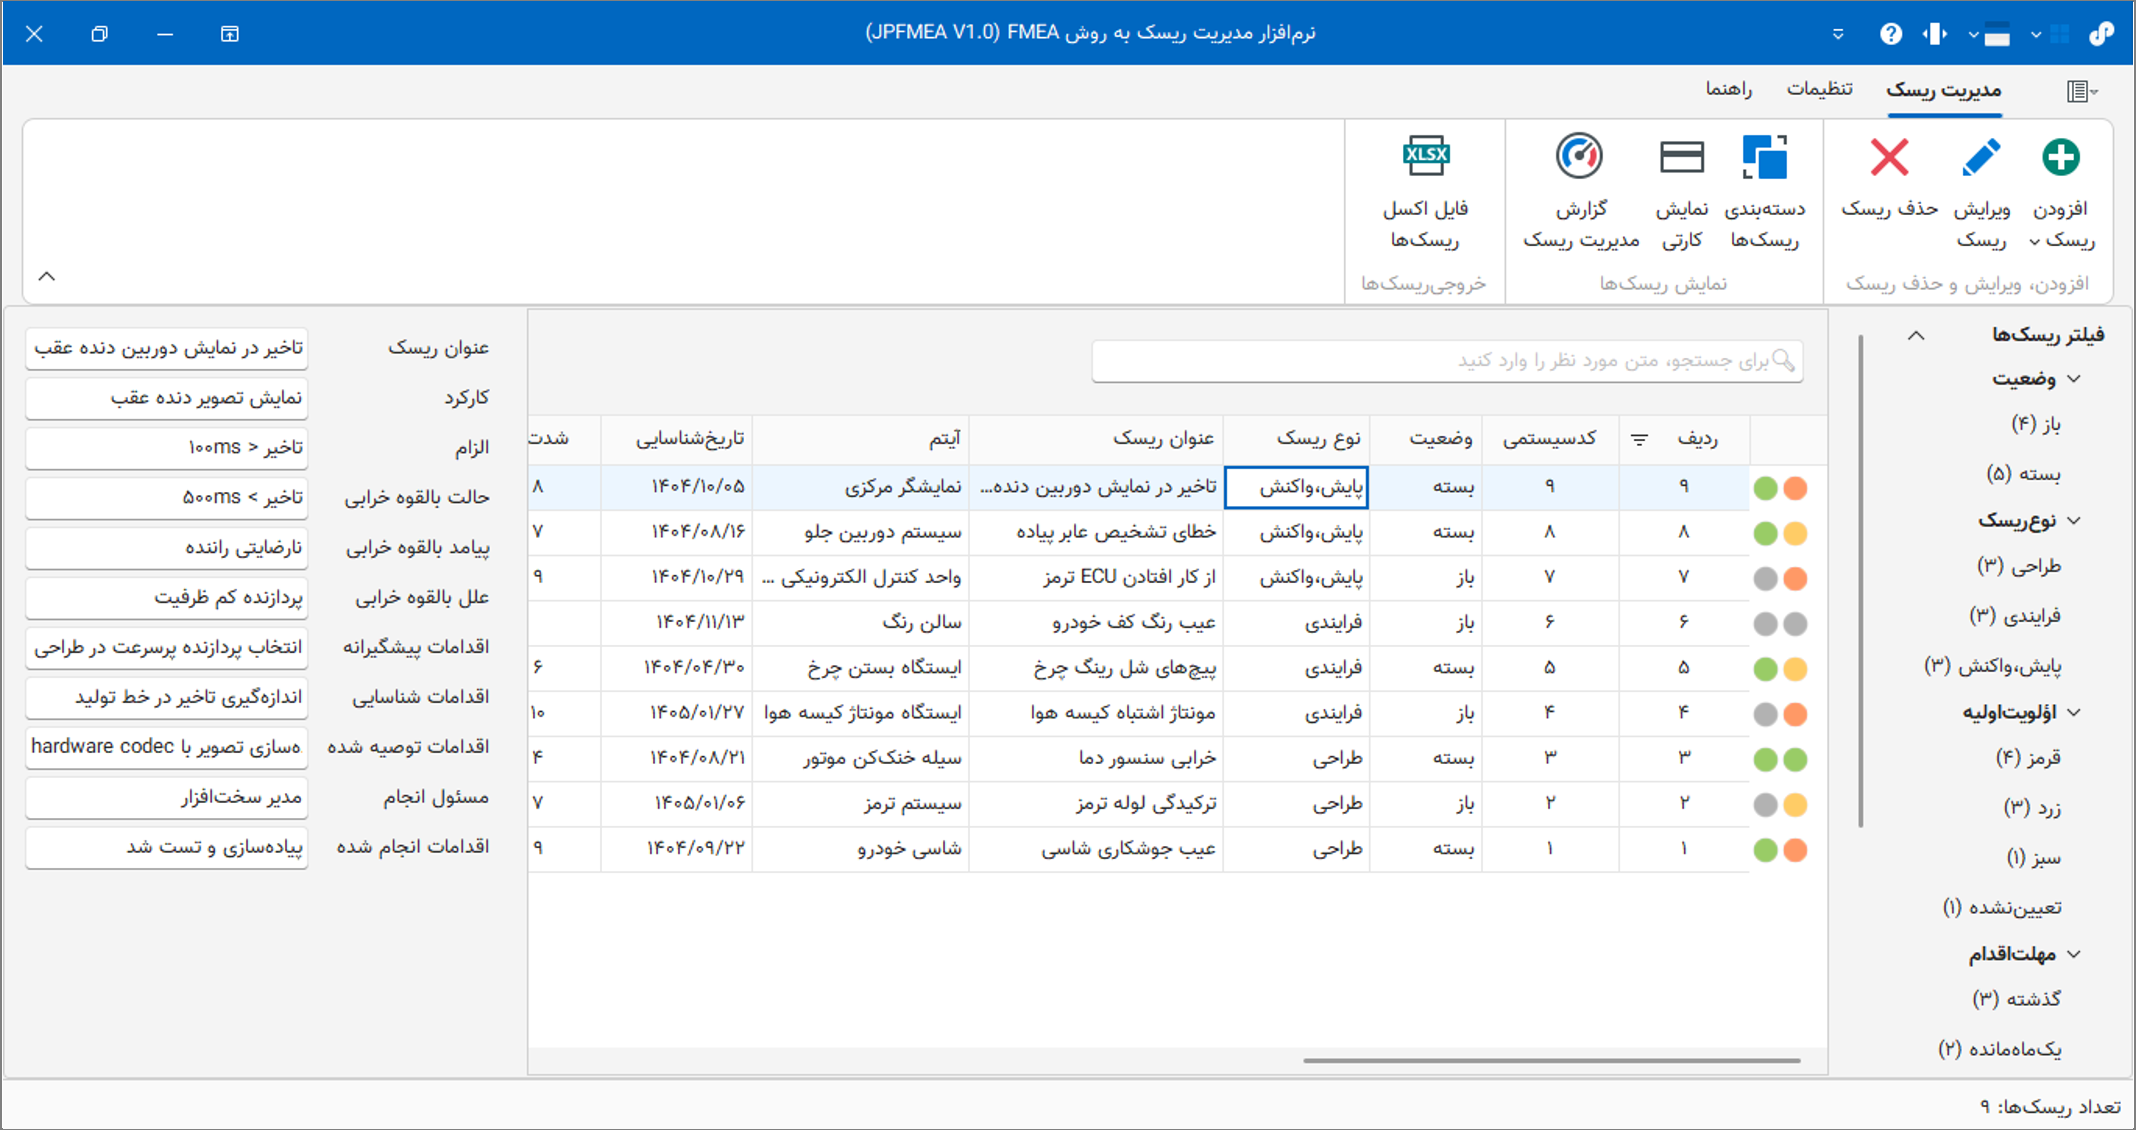Viewport: 2136px width, 1130px height.
Task: Export فایل اکسل ریسک‌ها XLSX icon
Action: tap(1426, 156)
